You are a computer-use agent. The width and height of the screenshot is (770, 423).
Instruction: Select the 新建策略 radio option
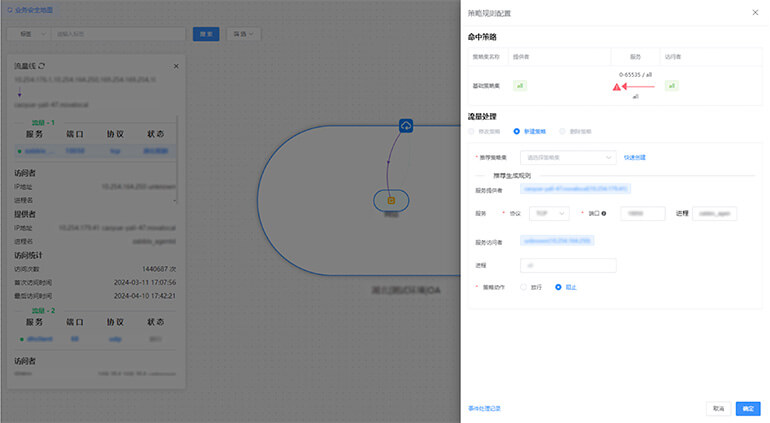click(x=517, y=131)
